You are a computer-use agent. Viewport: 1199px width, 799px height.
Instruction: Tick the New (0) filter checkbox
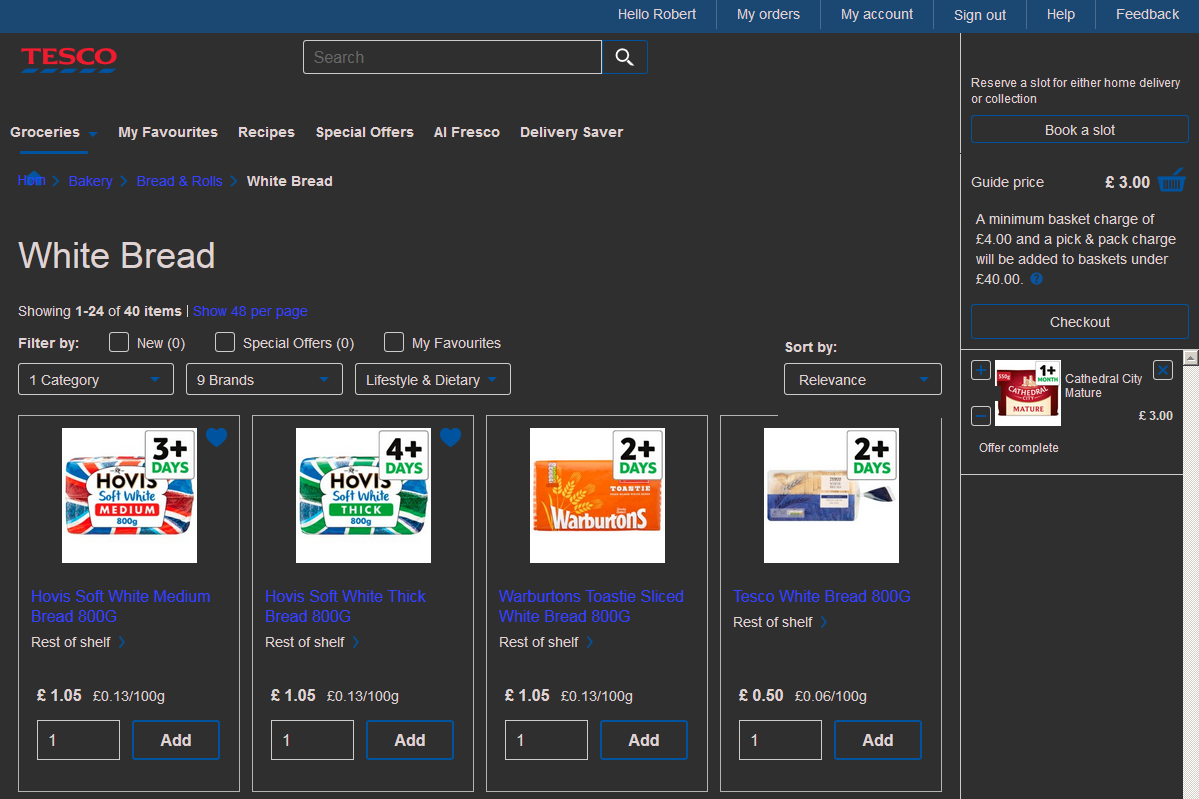(x=119, y=342)
